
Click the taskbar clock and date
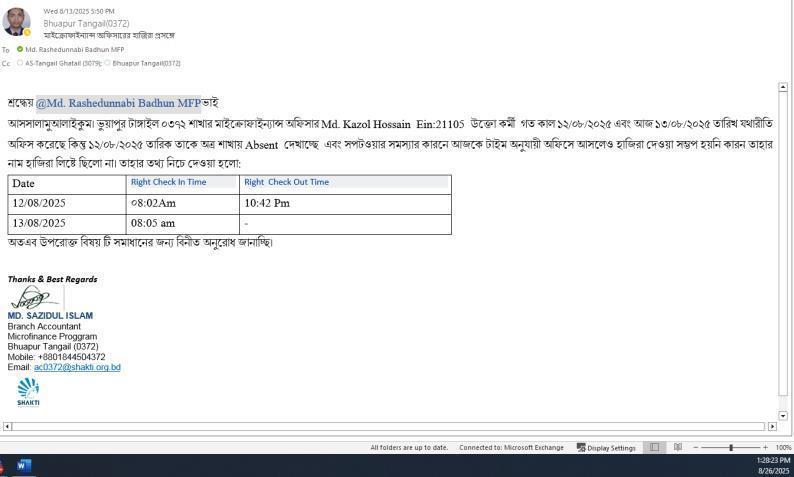coord(773,465)
